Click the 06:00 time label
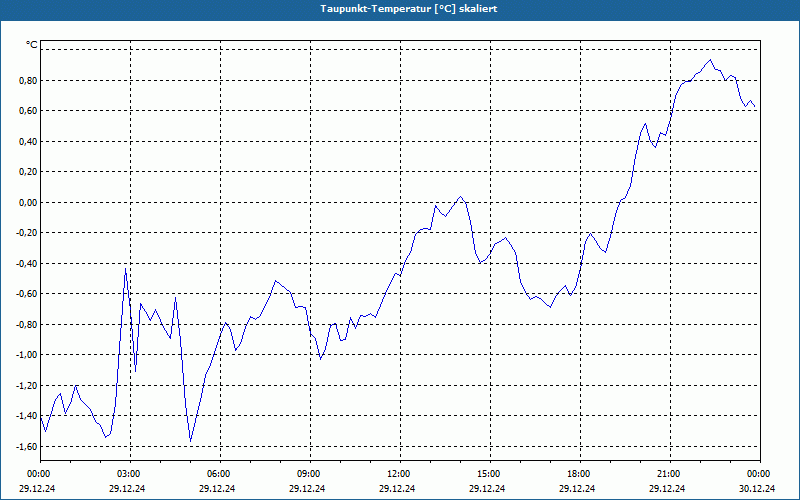This screenshot has width=800, height=500. tap(220, 474)
